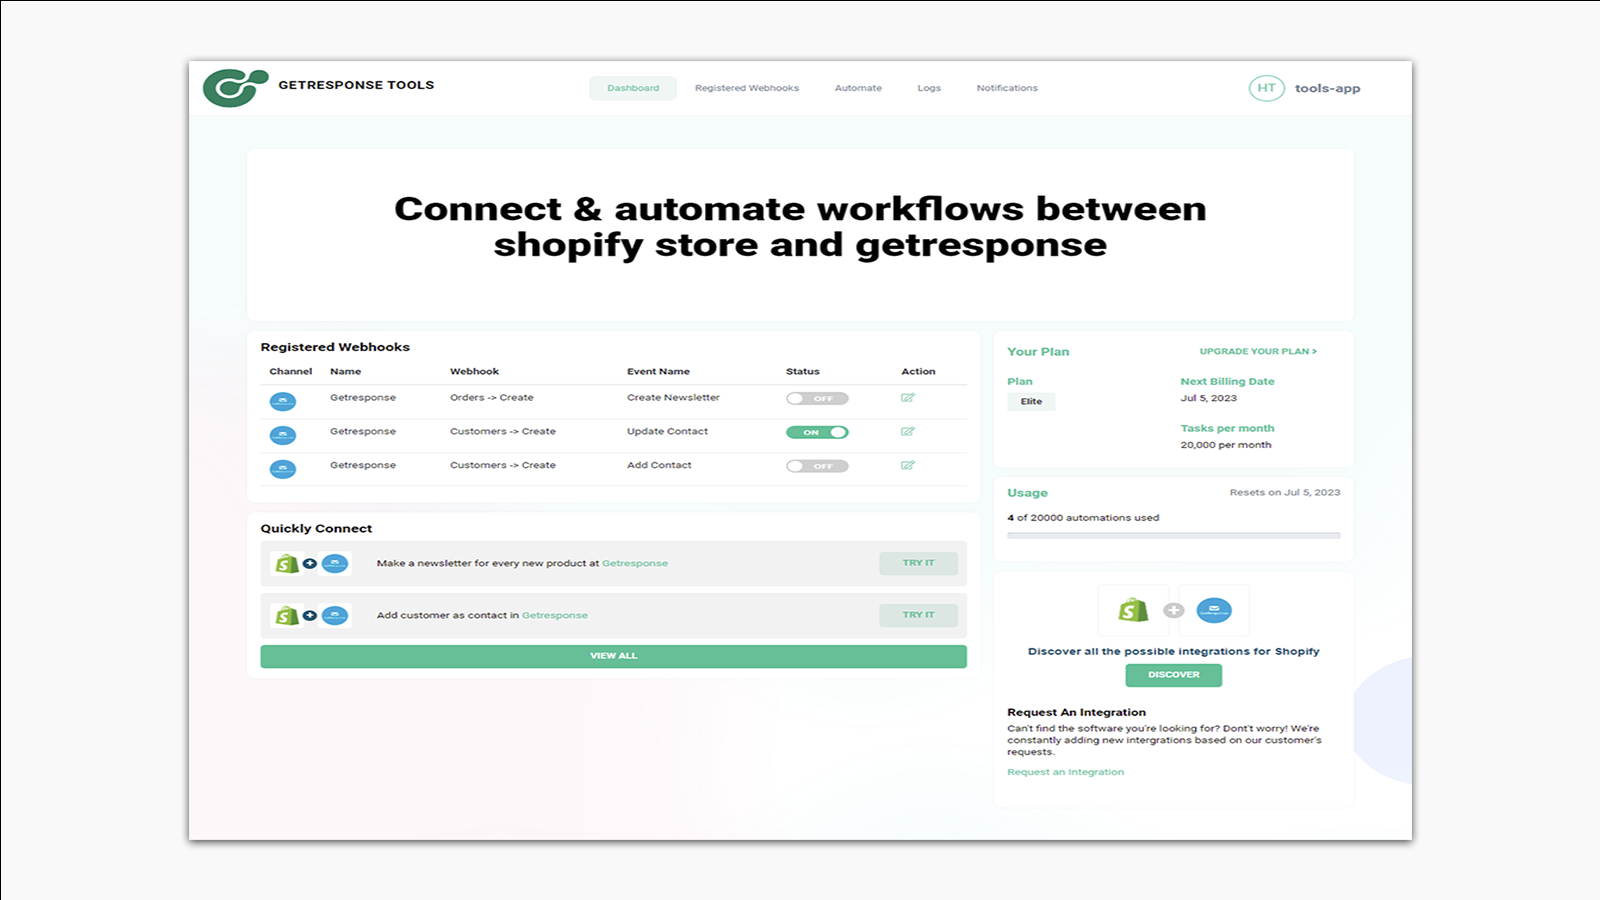Click the plus icon in the add customer quick connect row
1600x900 pixels.
[x=310, y=616]
